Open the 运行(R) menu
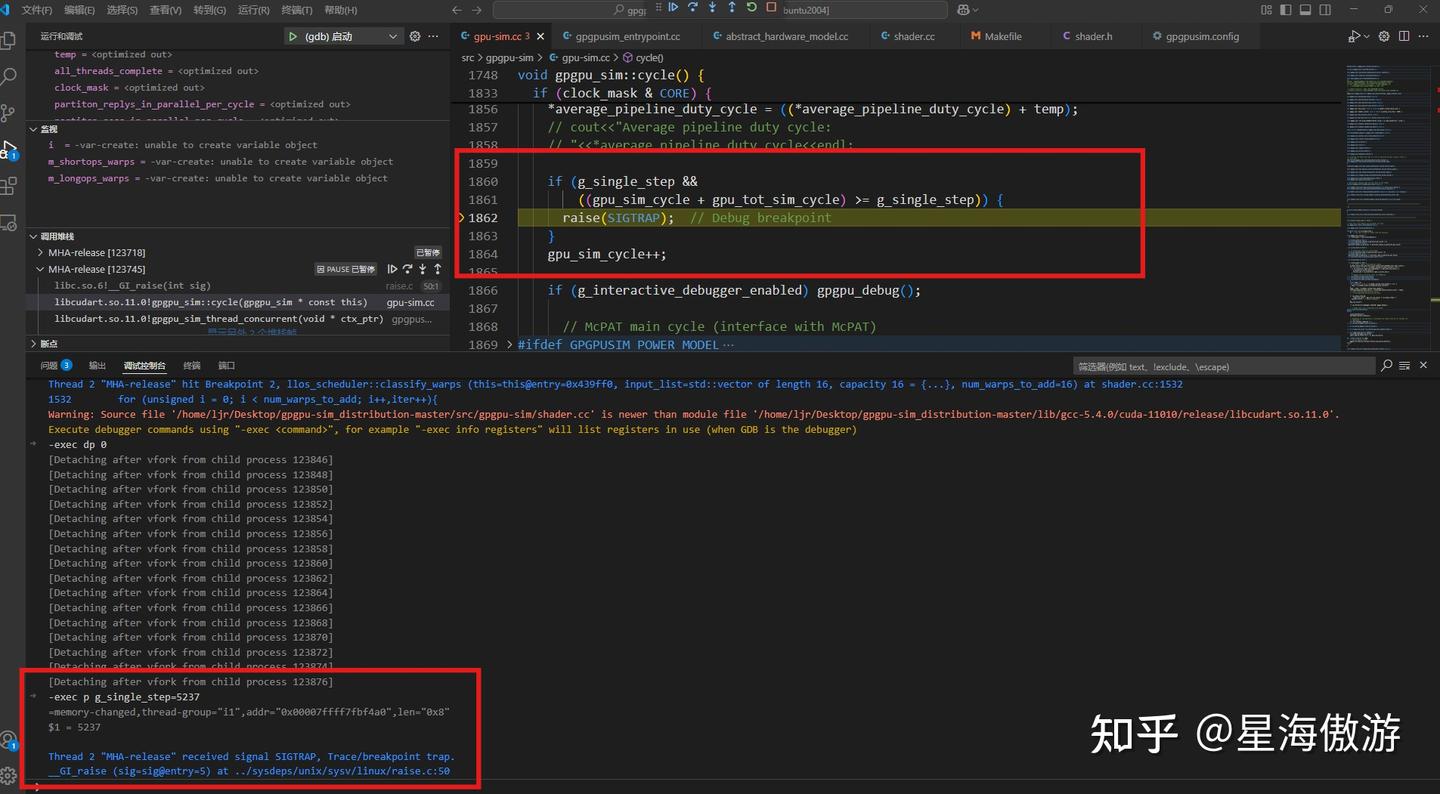Image resolution: width=1440 pixels, height=794 pixels. tap(253, 10)
